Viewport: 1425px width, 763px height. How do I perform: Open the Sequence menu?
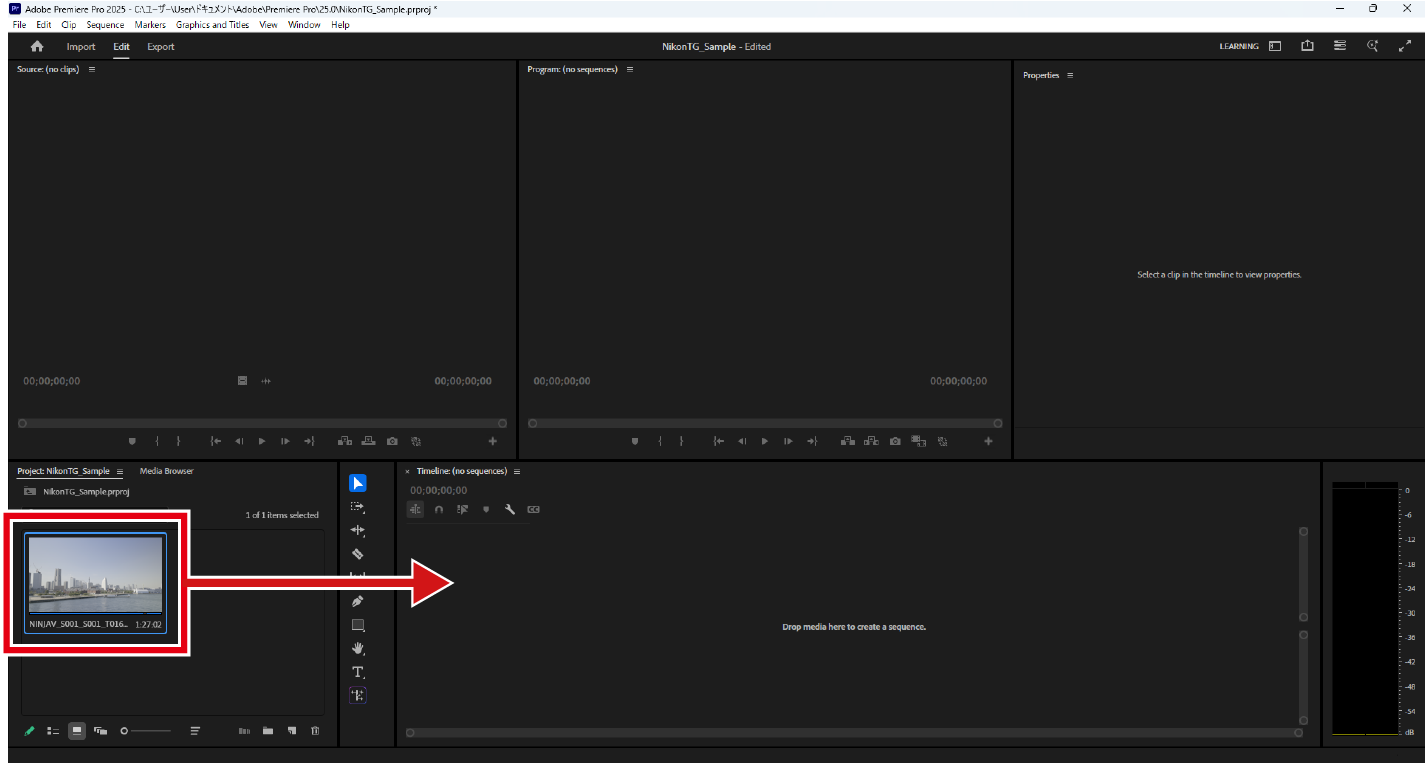tap(105, 25)
